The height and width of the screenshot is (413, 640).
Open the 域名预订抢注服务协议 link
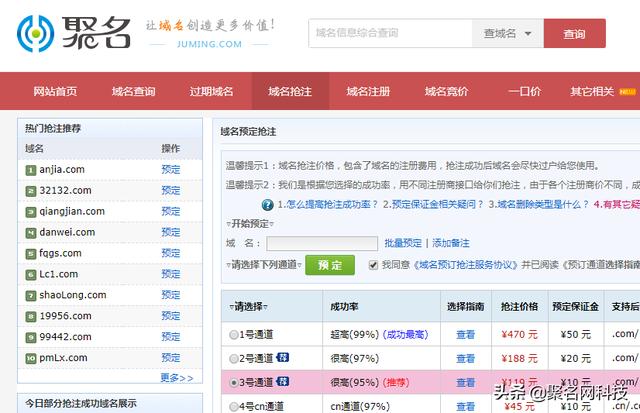pos(465,265)
